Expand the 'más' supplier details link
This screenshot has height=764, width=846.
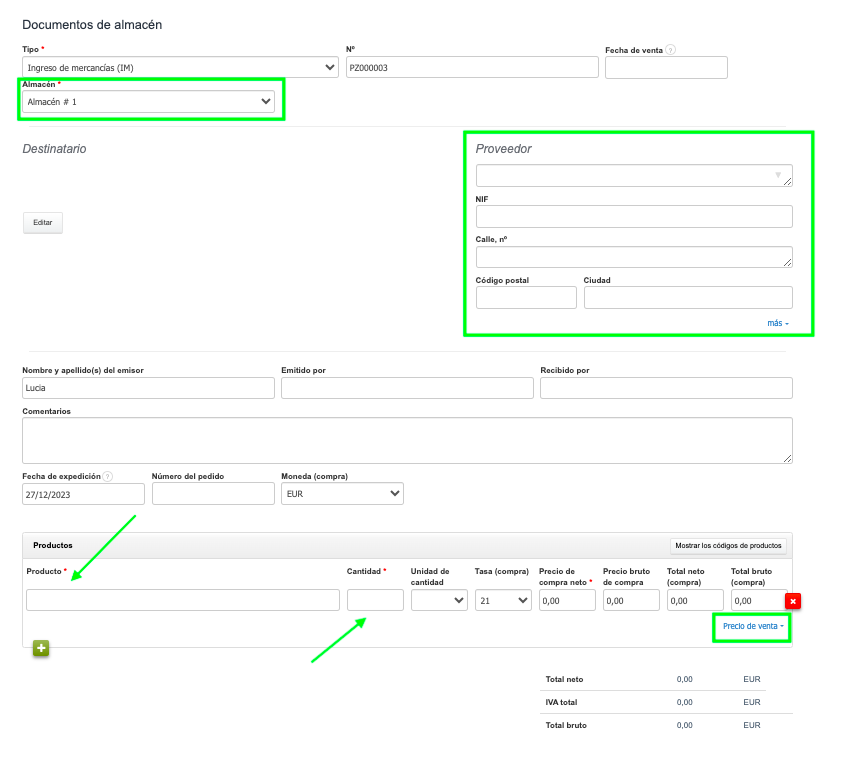[x=777, y=323]
